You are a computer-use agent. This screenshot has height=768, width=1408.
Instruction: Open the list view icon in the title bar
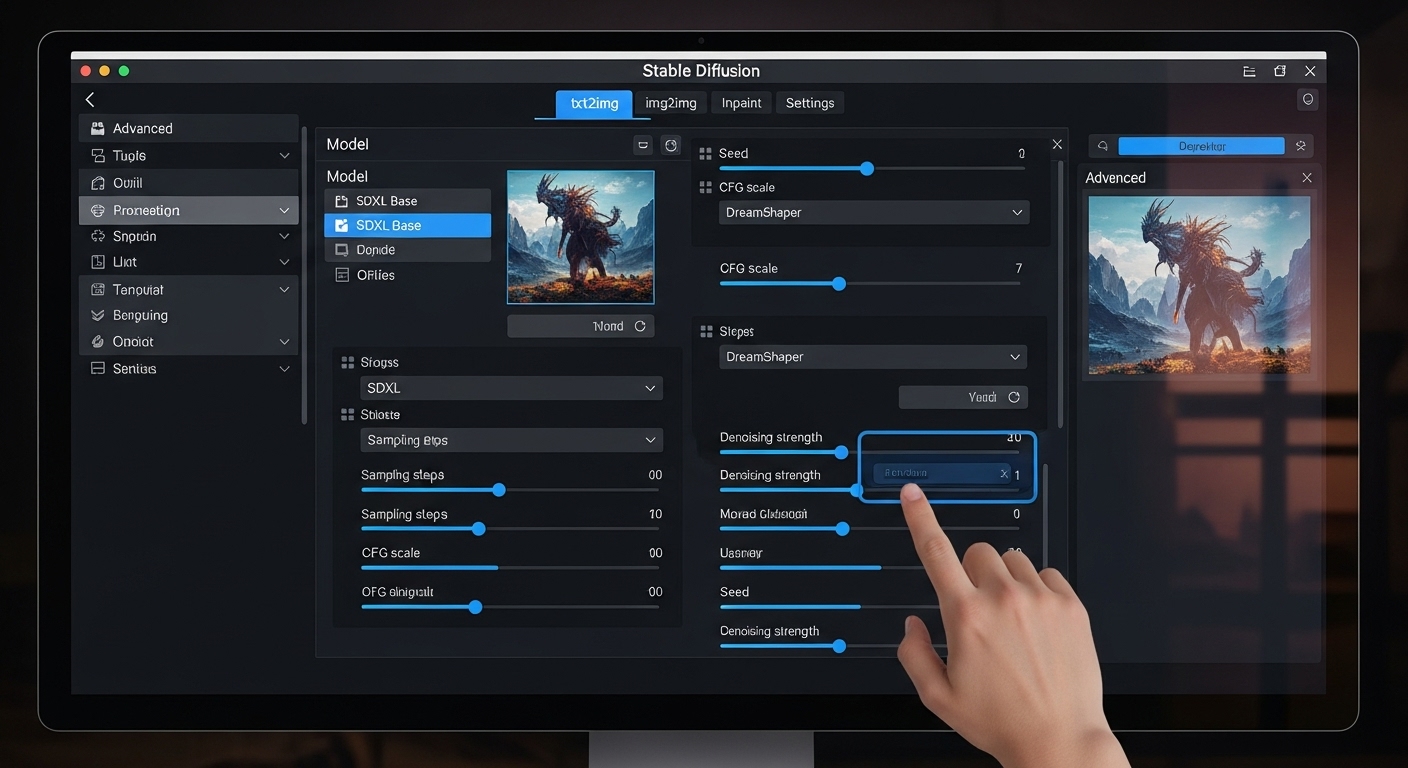click(x=1249, y=71)
